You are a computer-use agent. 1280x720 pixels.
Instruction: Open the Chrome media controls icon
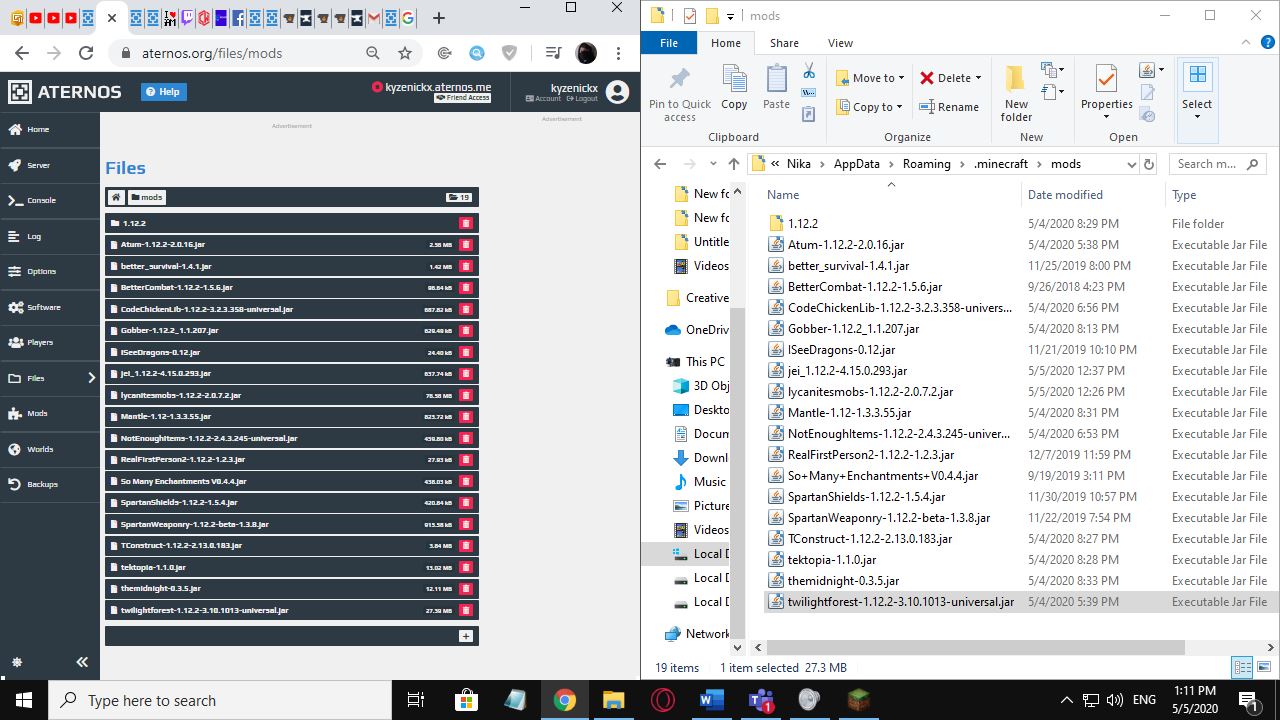pyautogui.click(x=554, y=53)
